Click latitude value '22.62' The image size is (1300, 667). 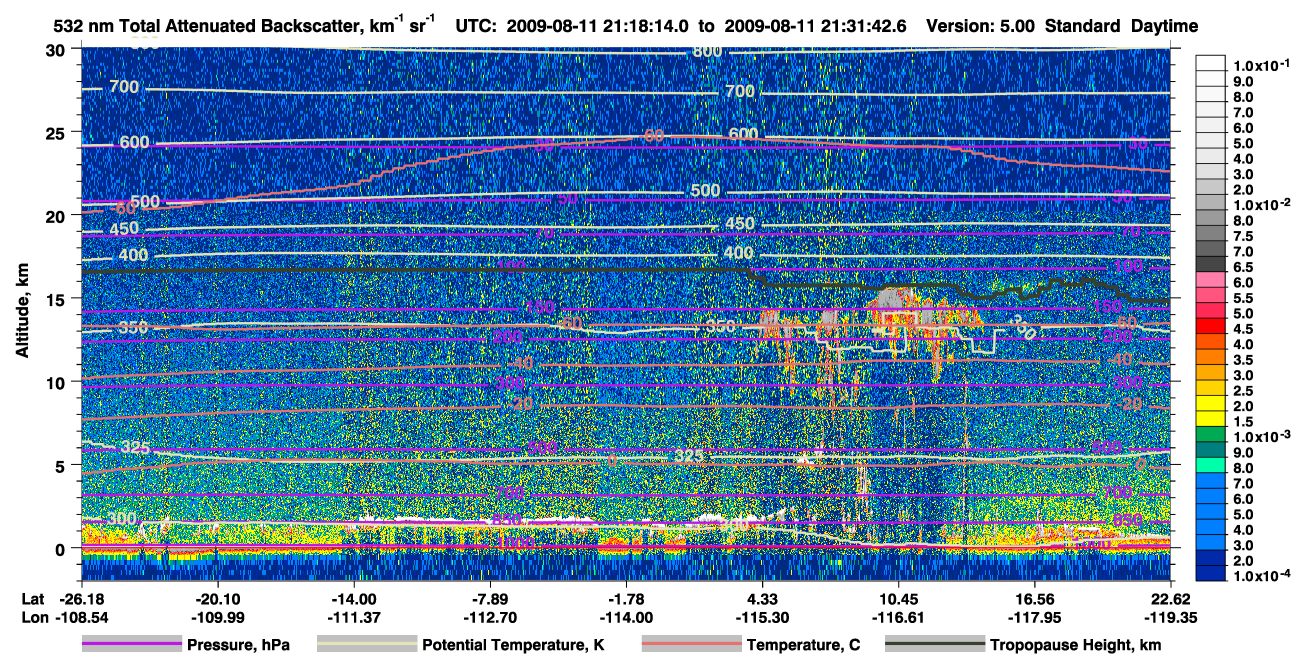pyautogui.click(x=1171, y=598)
